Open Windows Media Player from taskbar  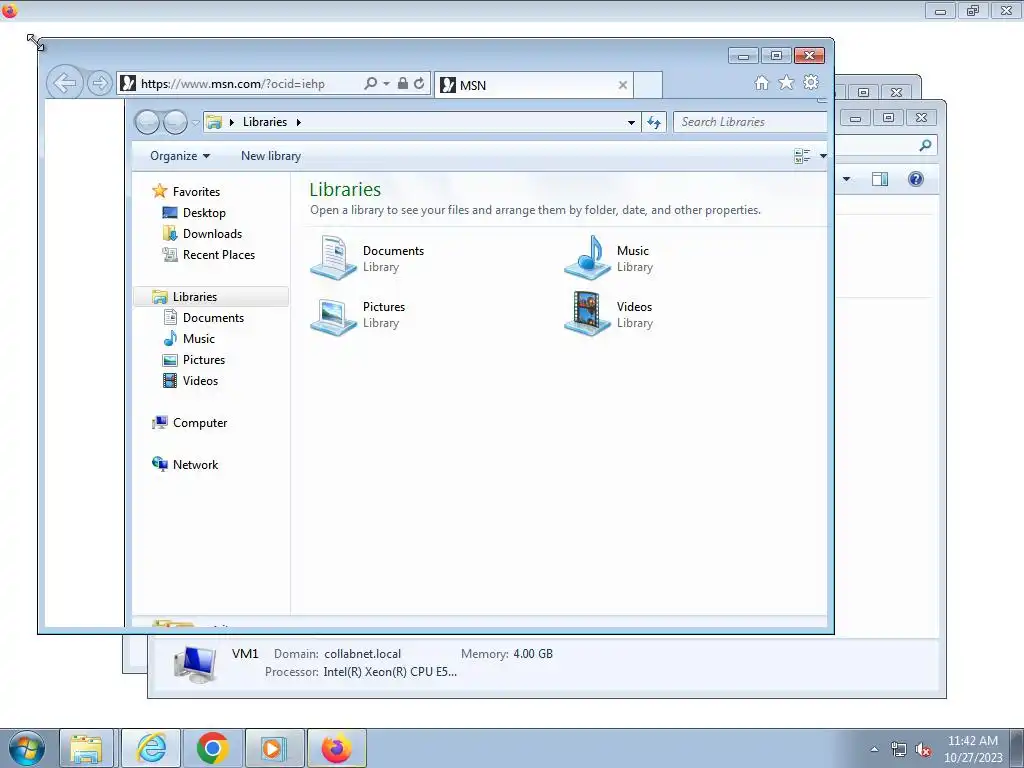click(x=273, y=748)
